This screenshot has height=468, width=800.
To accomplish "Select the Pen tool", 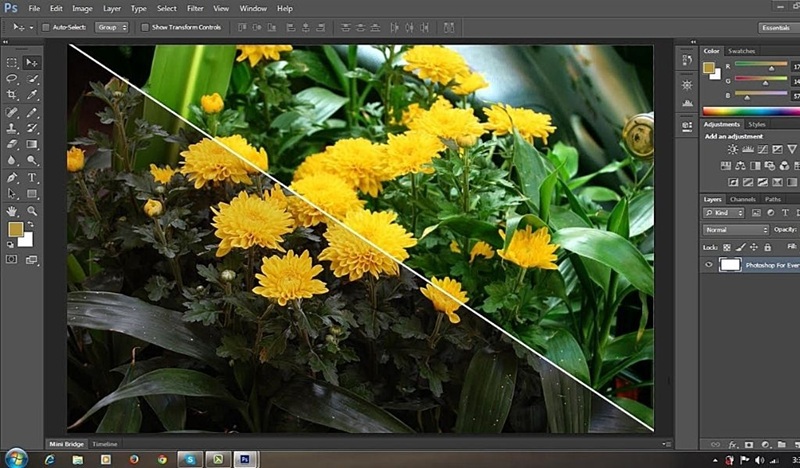I will 11,178.
